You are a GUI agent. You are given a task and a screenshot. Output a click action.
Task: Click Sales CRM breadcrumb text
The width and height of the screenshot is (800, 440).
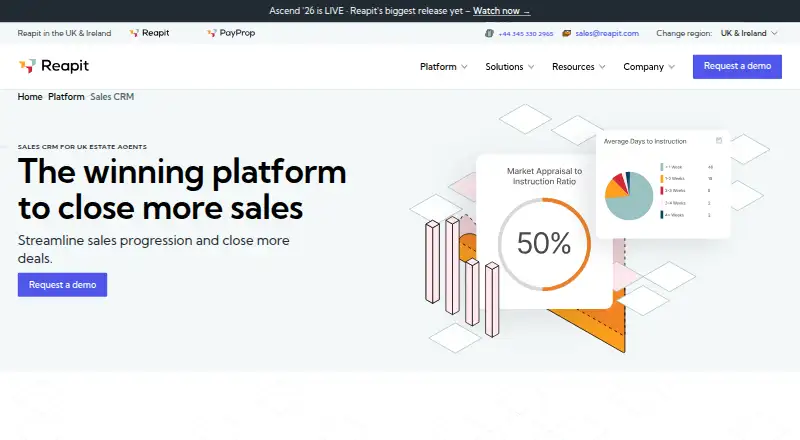coord(112,97)
